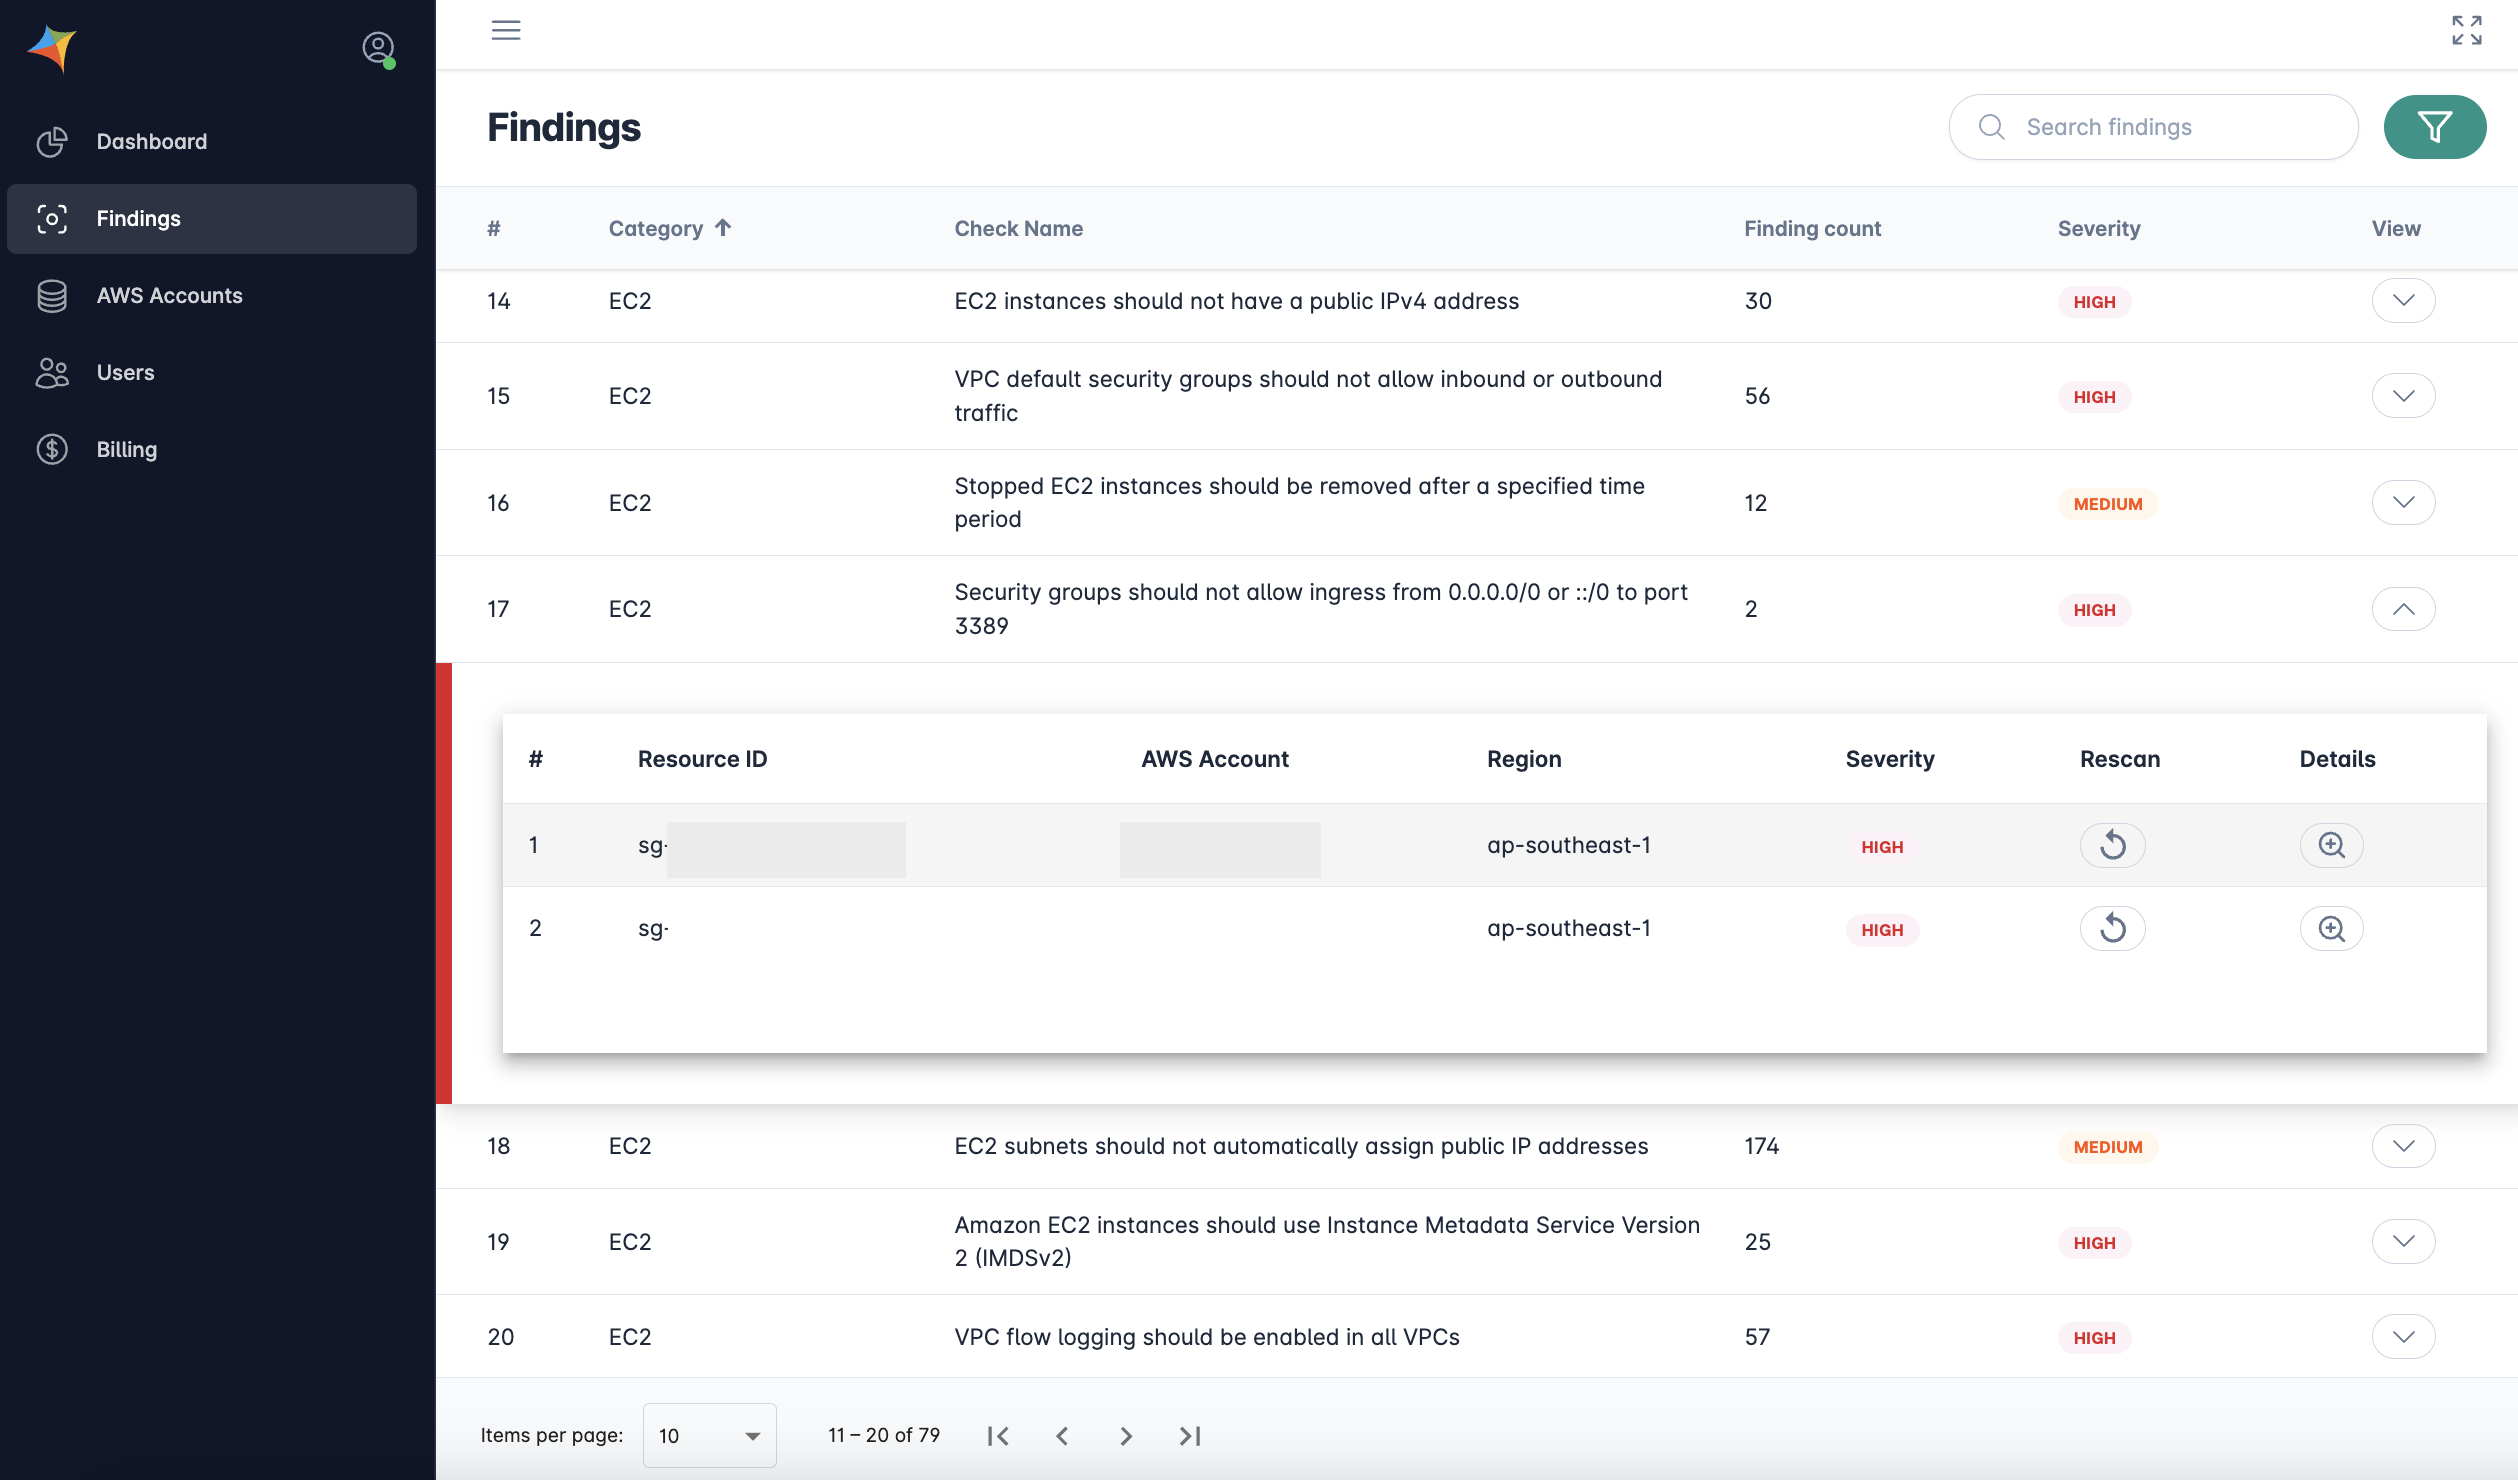This screenshot has height=1480, width=2518.
Task: Open the Billing section
Action: [126, 449]
